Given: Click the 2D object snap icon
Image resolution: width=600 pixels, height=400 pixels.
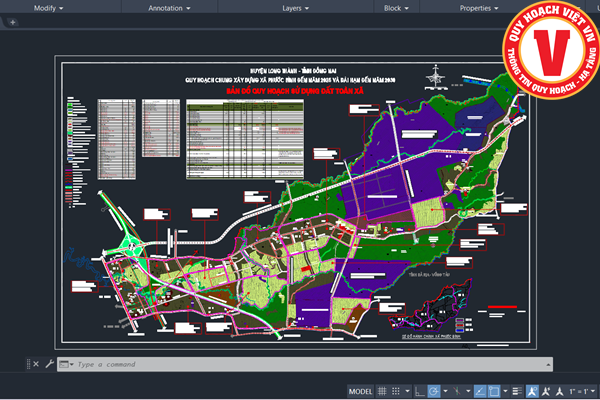Looking at the screenshot, I should (x=496, y=391).
